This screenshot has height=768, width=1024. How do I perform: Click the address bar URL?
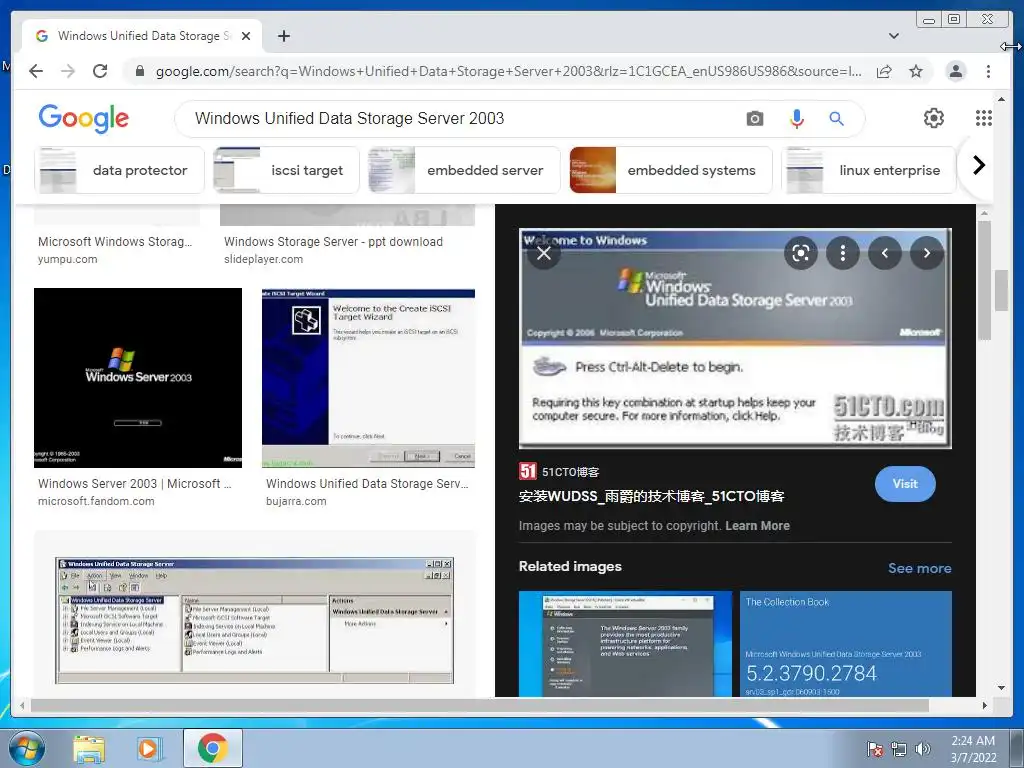point(507,71)
